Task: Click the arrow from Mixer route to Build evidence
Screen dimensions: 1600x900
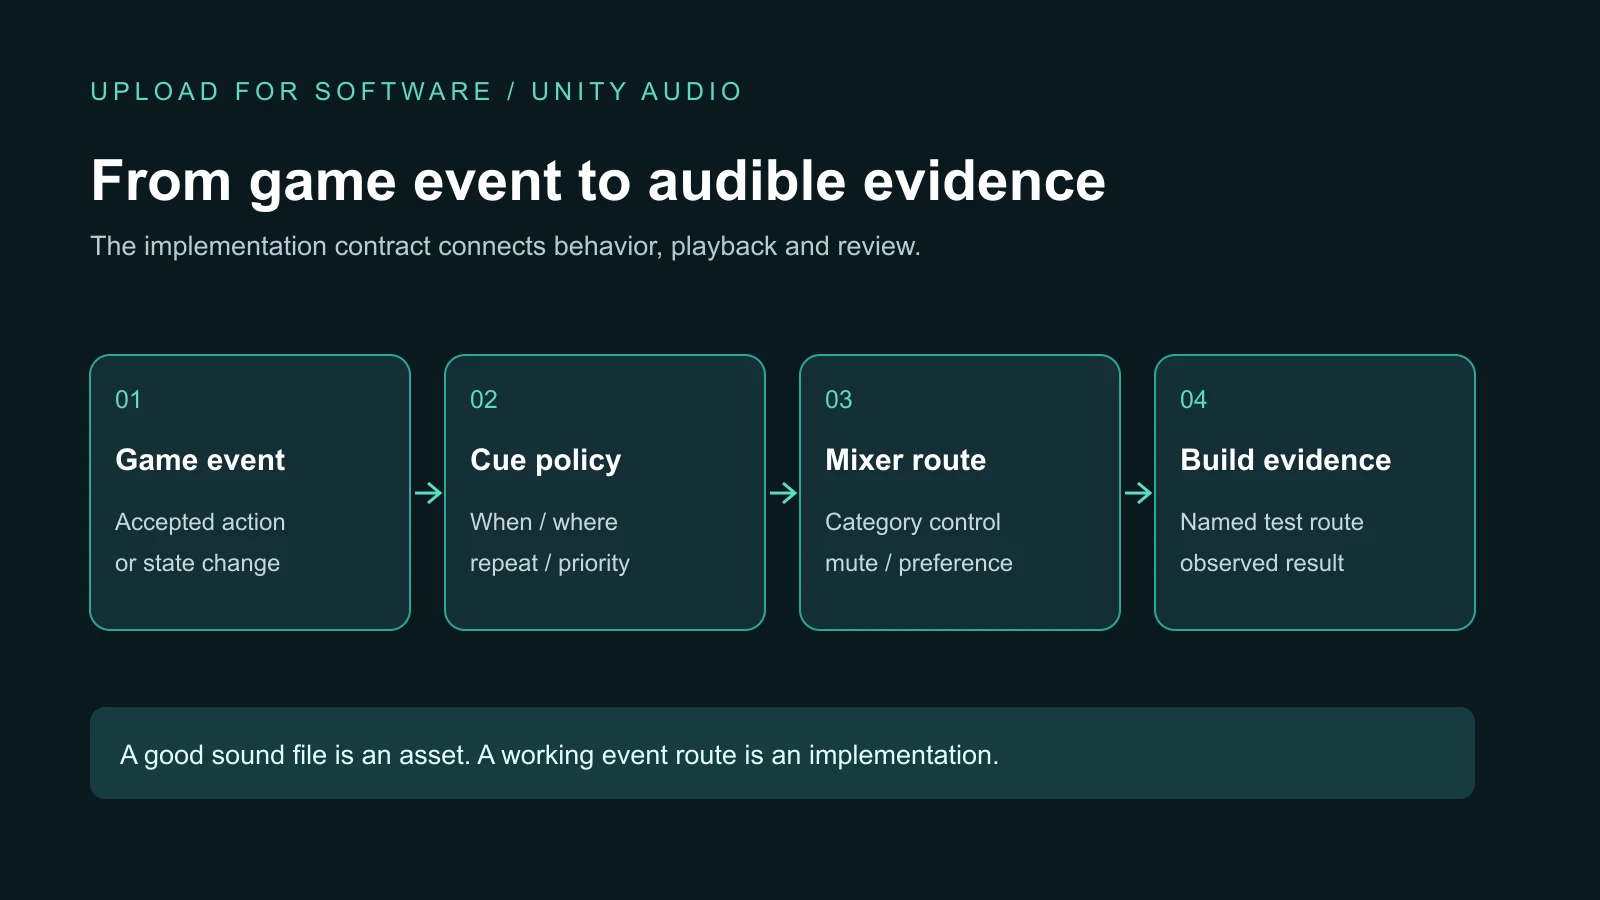Action: point(1138,493)
